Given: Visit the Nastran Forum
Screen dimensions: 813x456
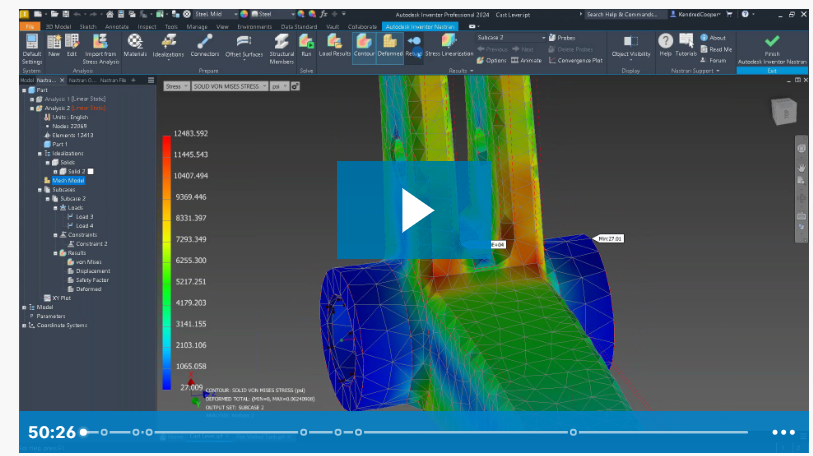Looking at the screenshot, I should point(713,61).
